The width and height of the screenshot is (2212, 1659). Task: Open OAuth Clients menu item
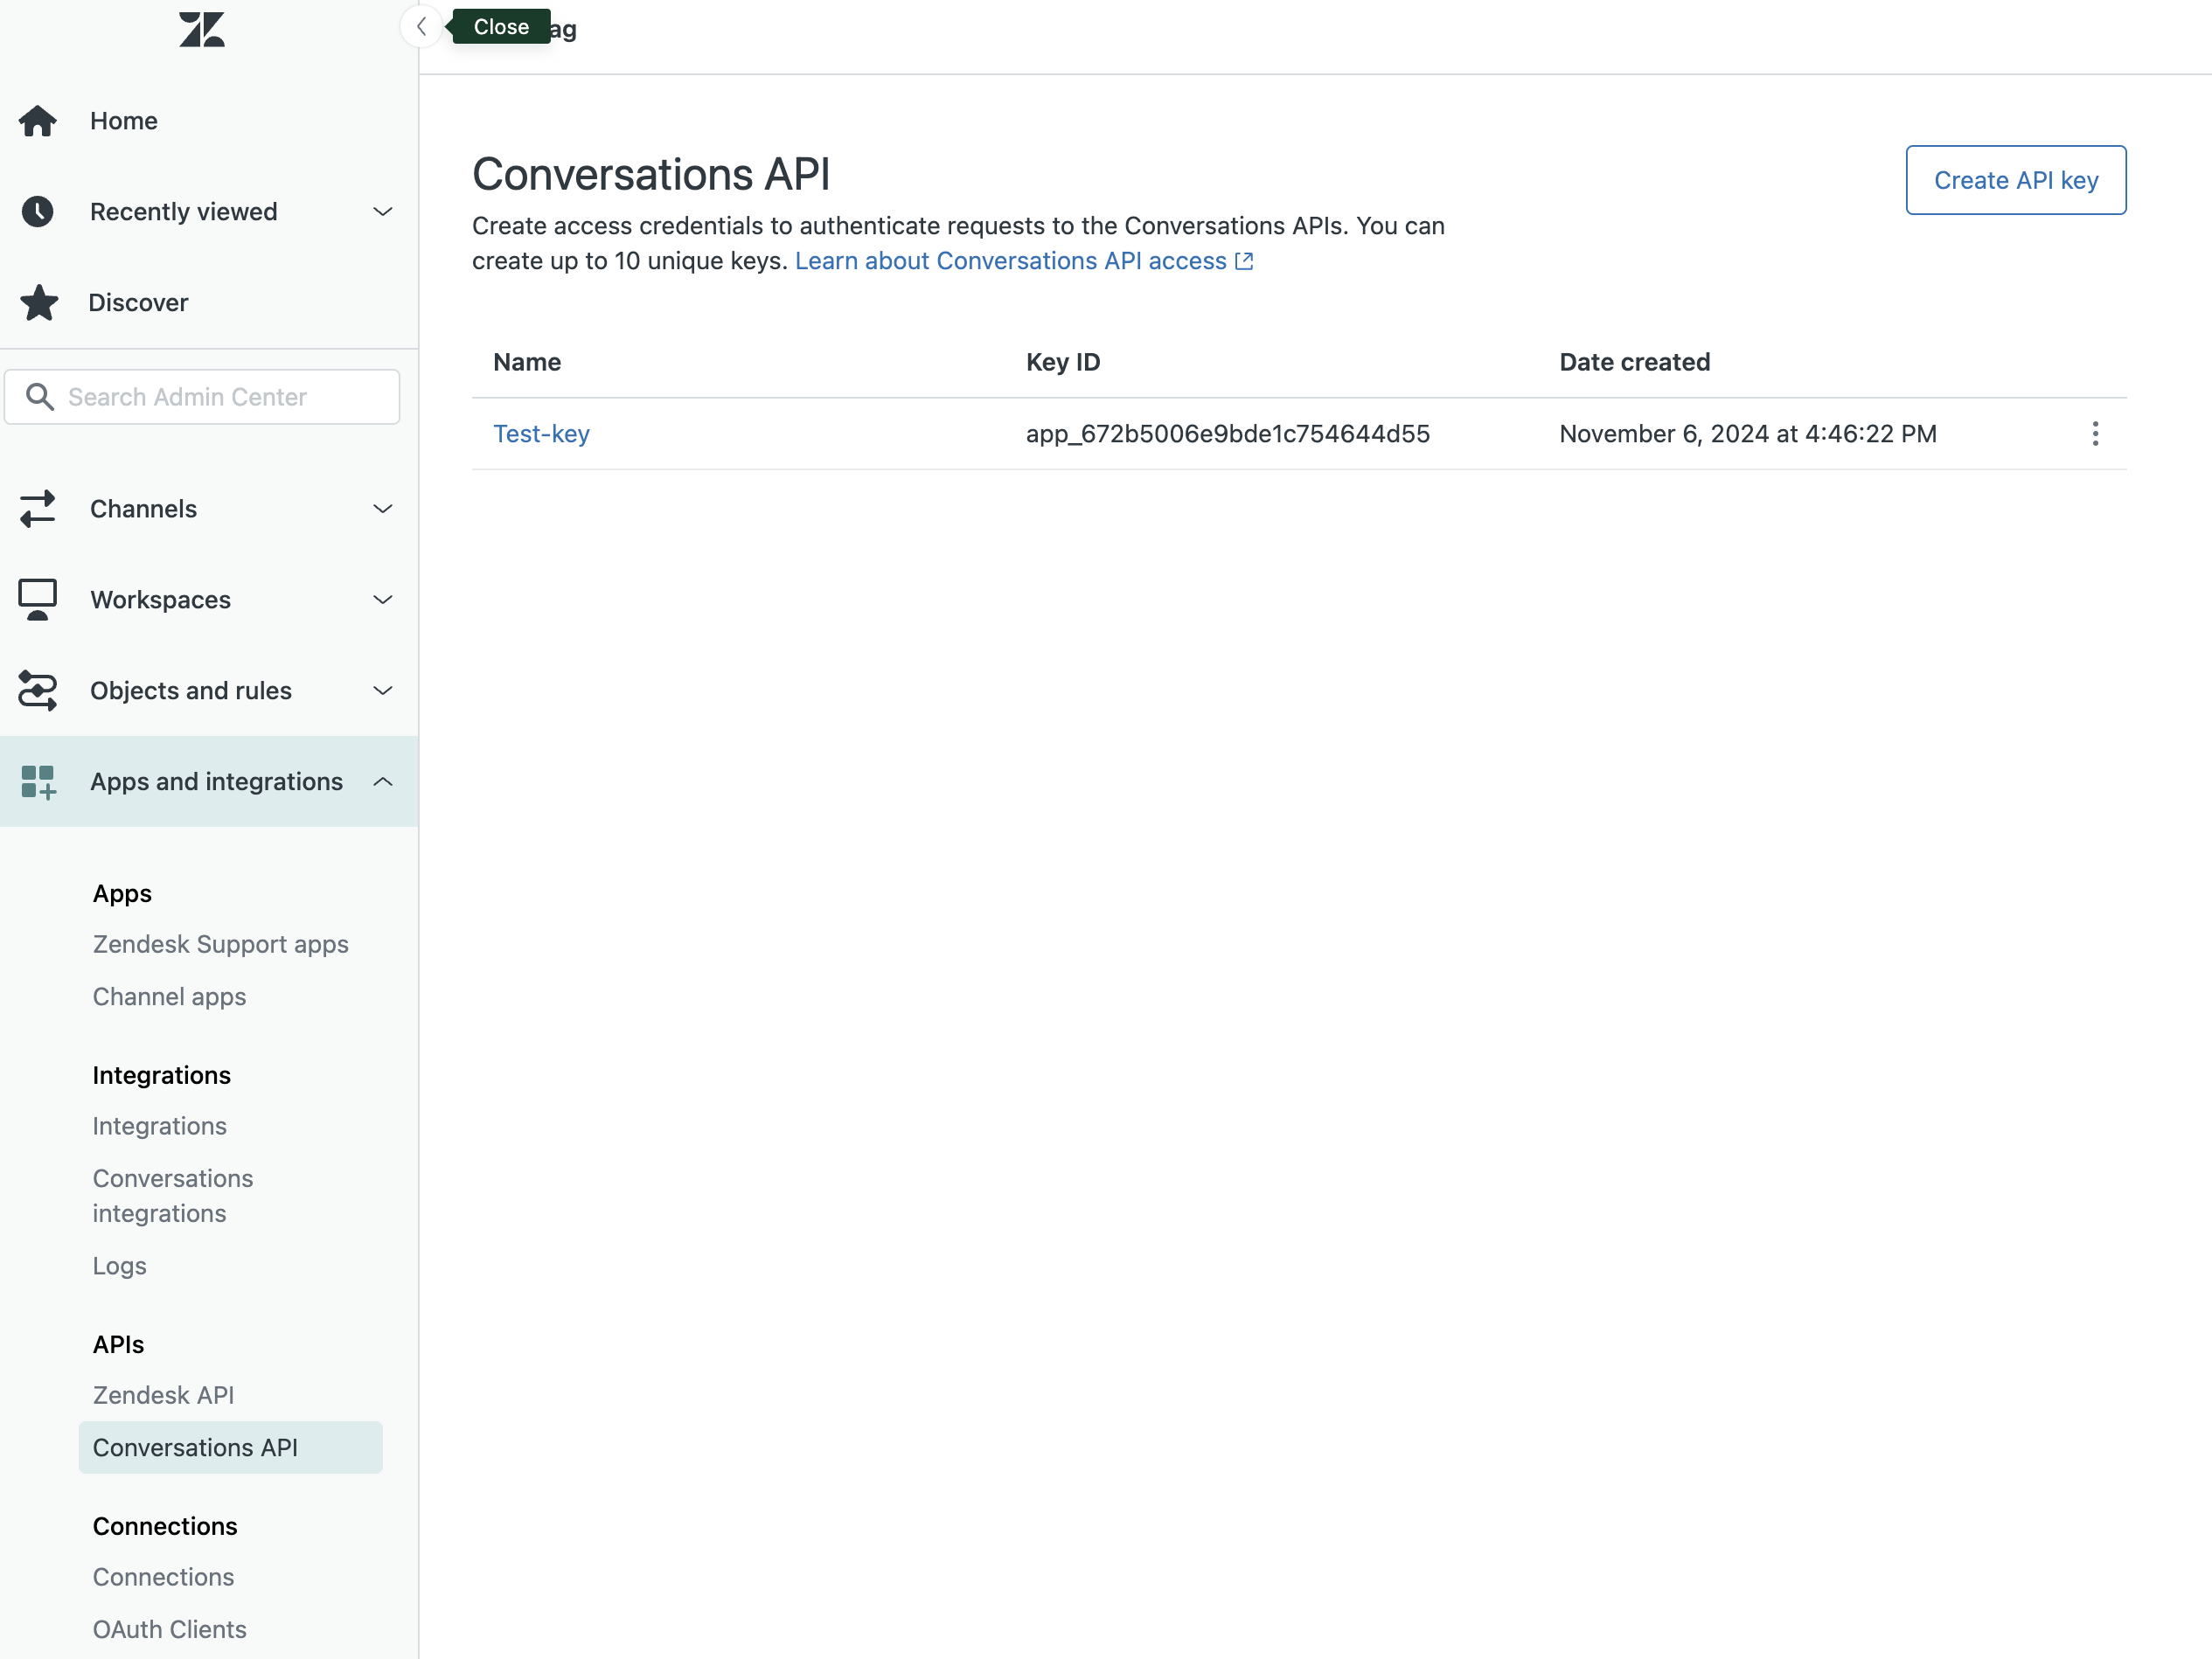tap(169, 1629)
